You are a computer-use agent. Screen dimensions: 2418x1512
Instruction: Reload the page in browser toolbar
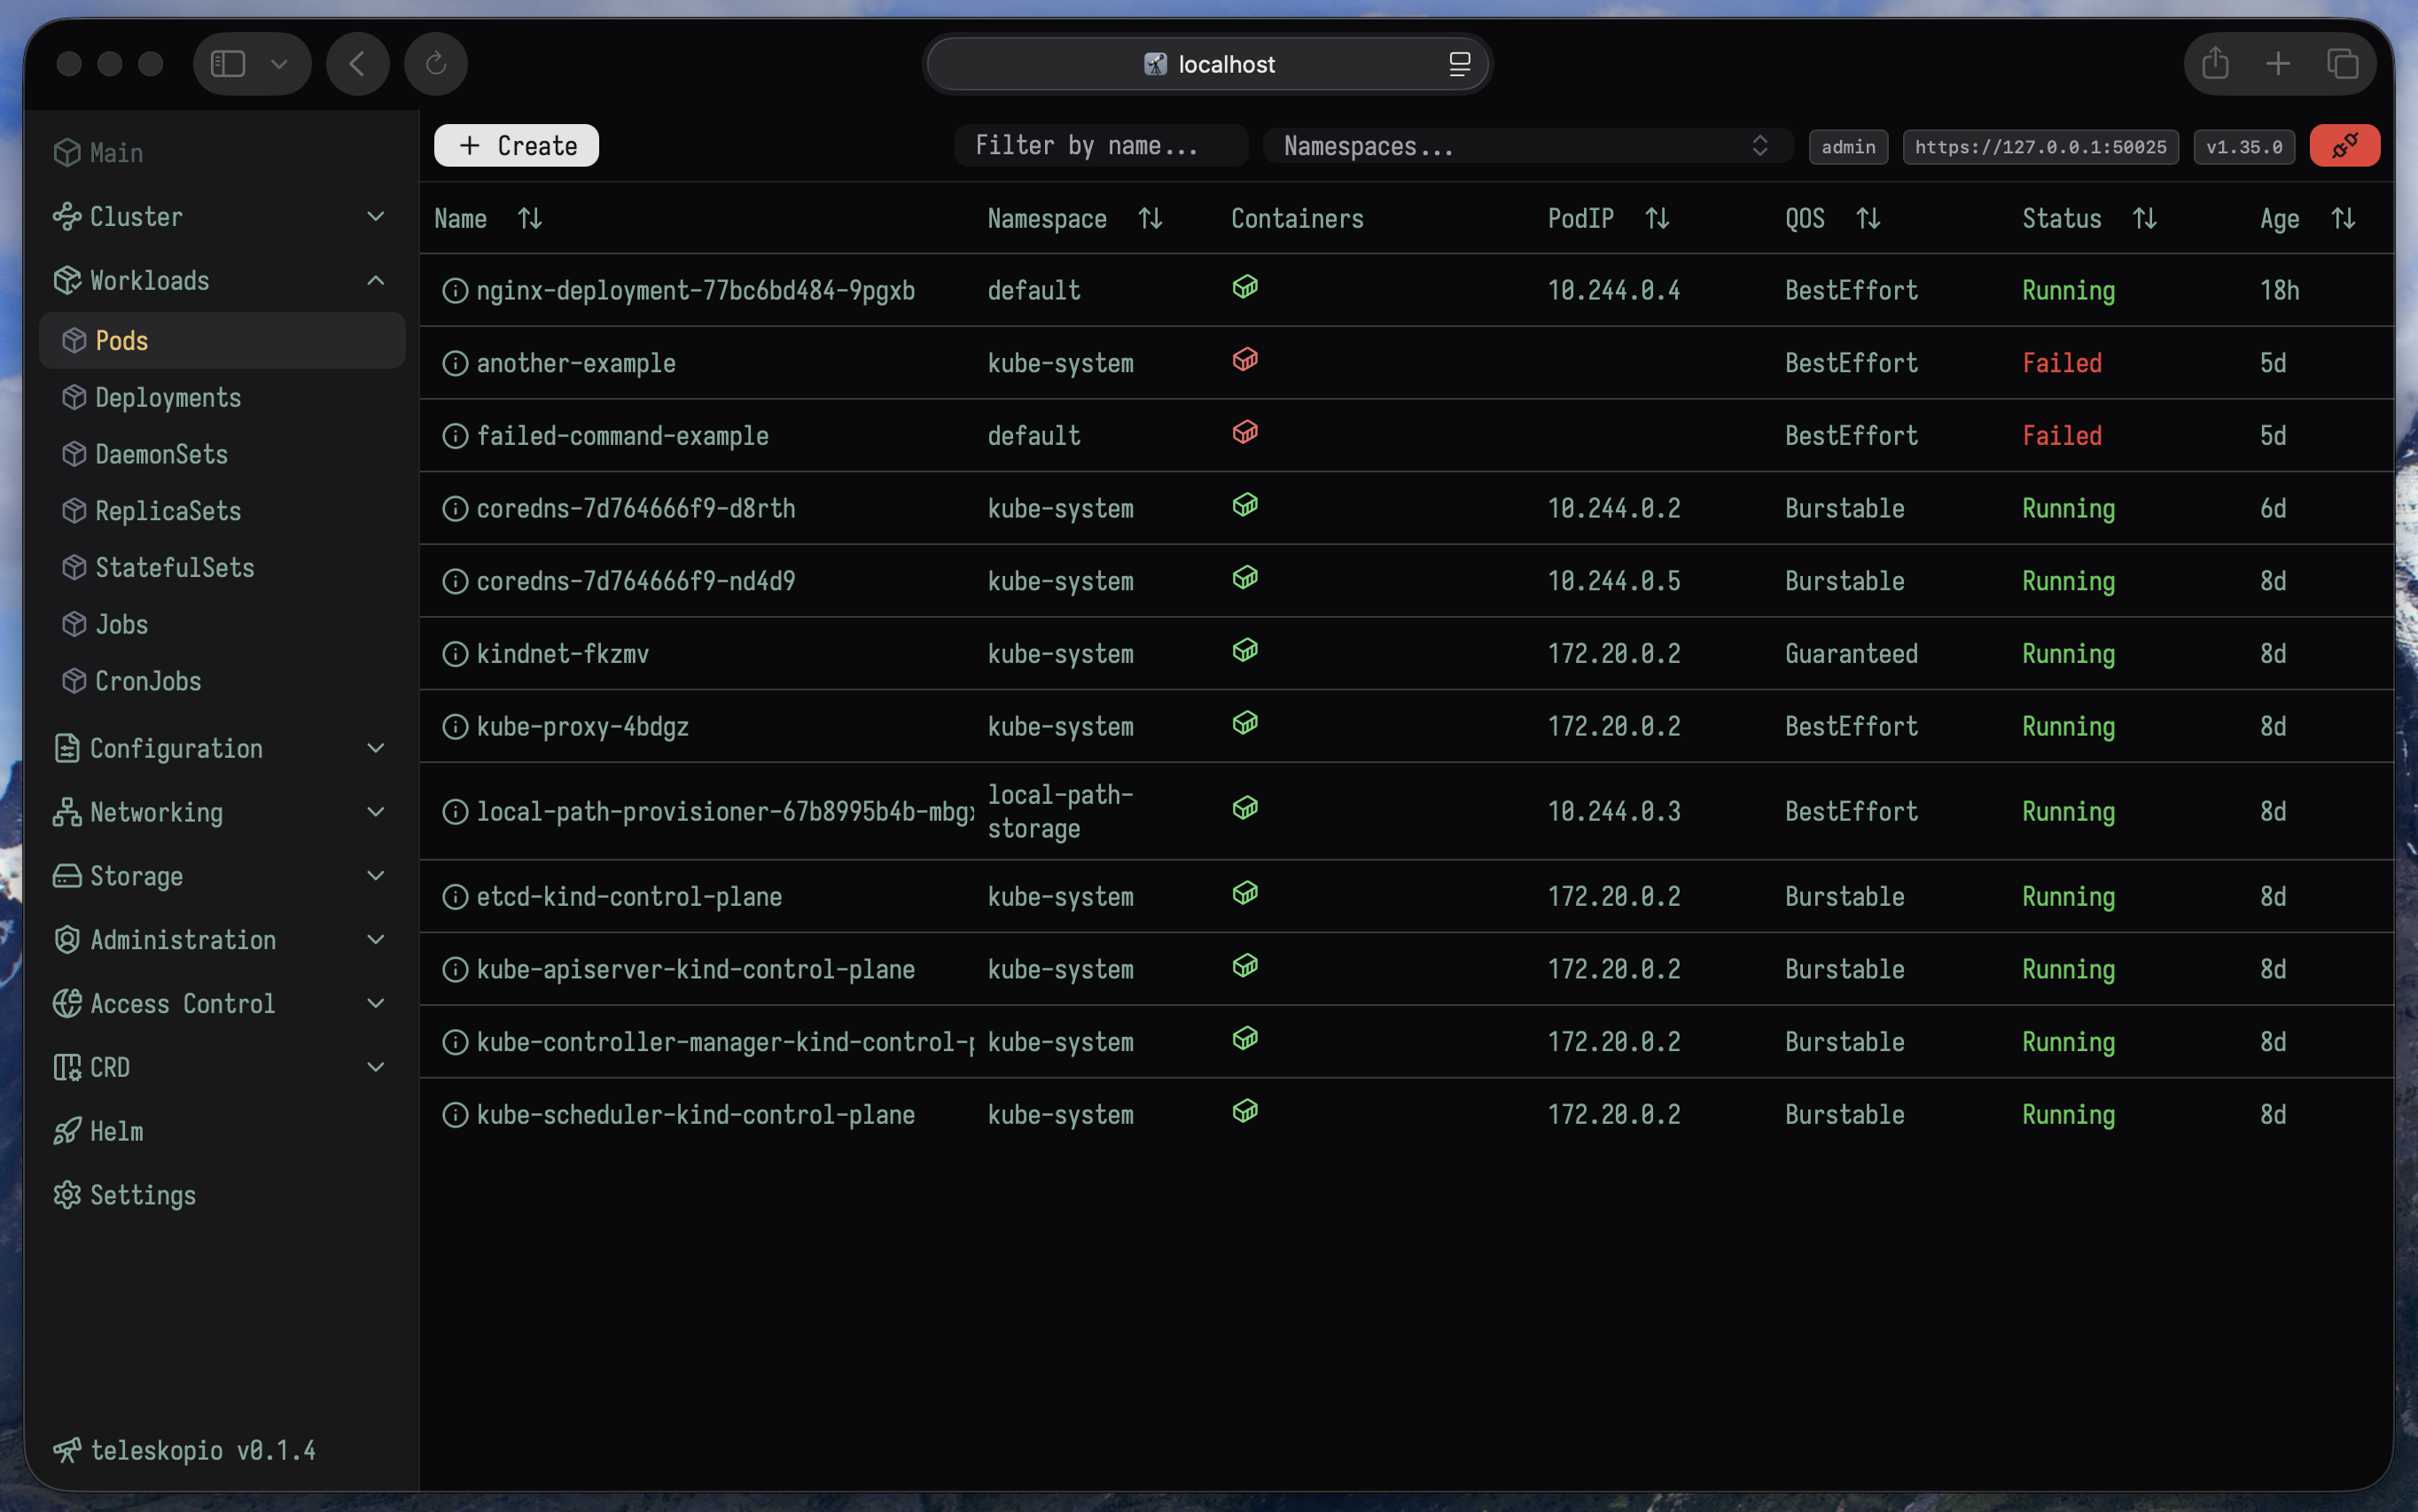(436, 64)
